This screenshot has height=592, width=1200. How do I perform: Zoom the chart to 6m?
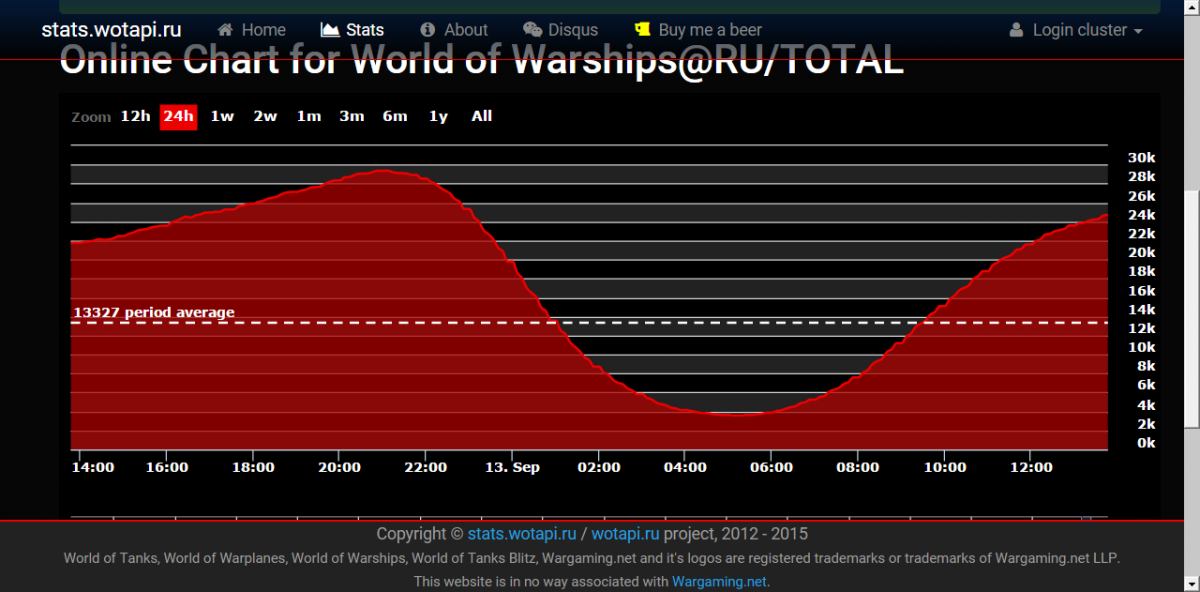coord(394,116)
